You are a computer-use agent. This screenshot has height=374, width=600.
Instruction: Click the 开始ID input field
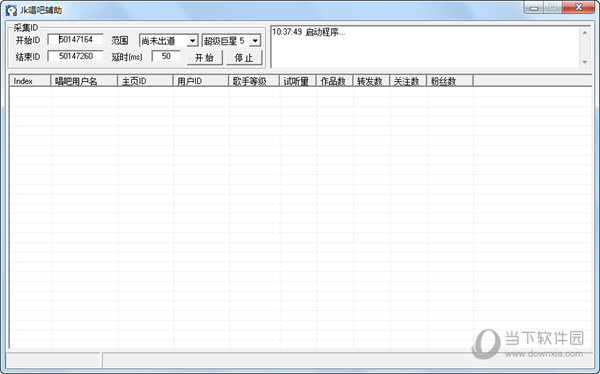pyautogui.click(x=75, y=39)
